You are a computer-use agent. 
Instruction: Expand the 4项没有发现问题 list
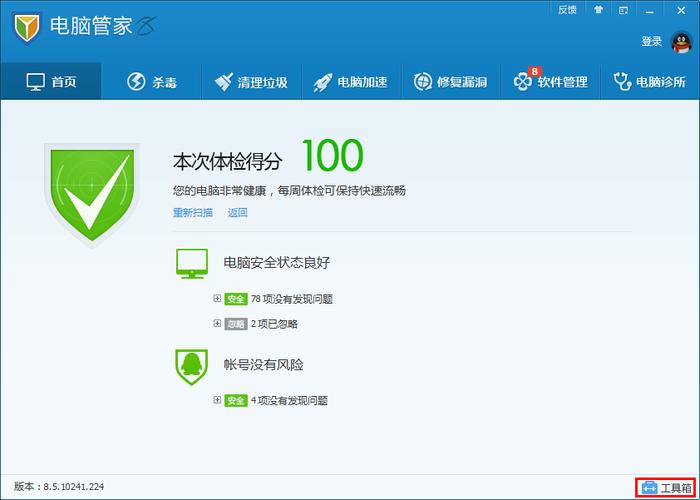217,400
